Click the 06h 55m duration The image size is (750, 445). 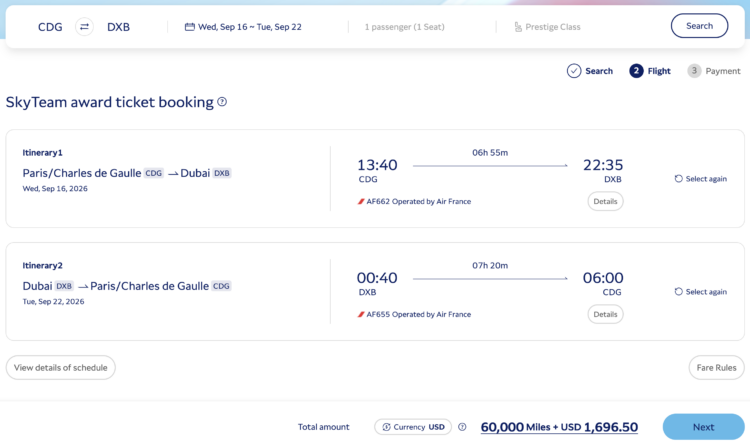coord(490,153)
